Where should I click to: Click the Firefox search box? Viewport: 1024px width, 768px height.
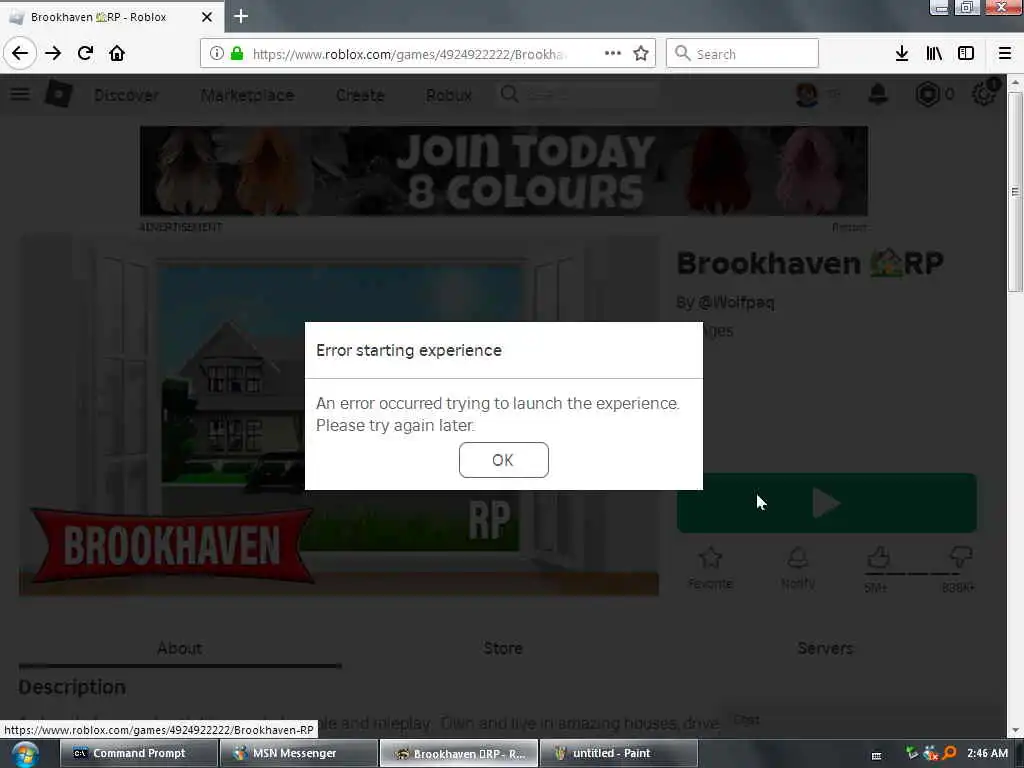tap(743, 53)
